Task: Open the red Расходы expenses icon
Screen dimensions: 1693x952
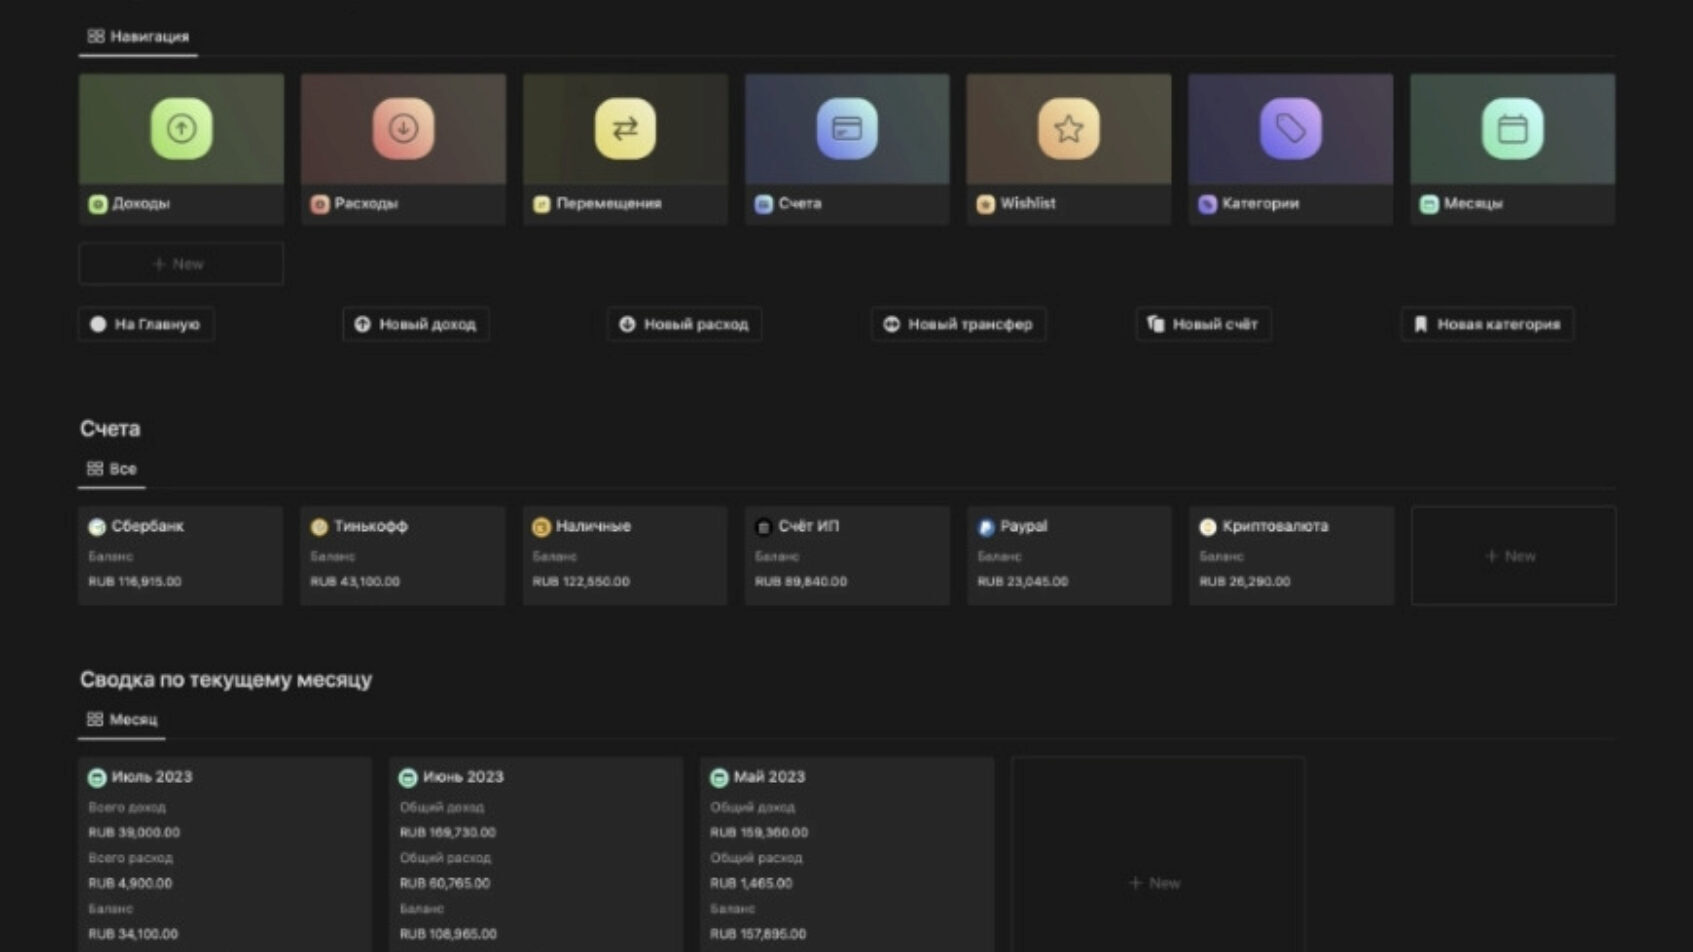Action: click(x=403, y=129)
